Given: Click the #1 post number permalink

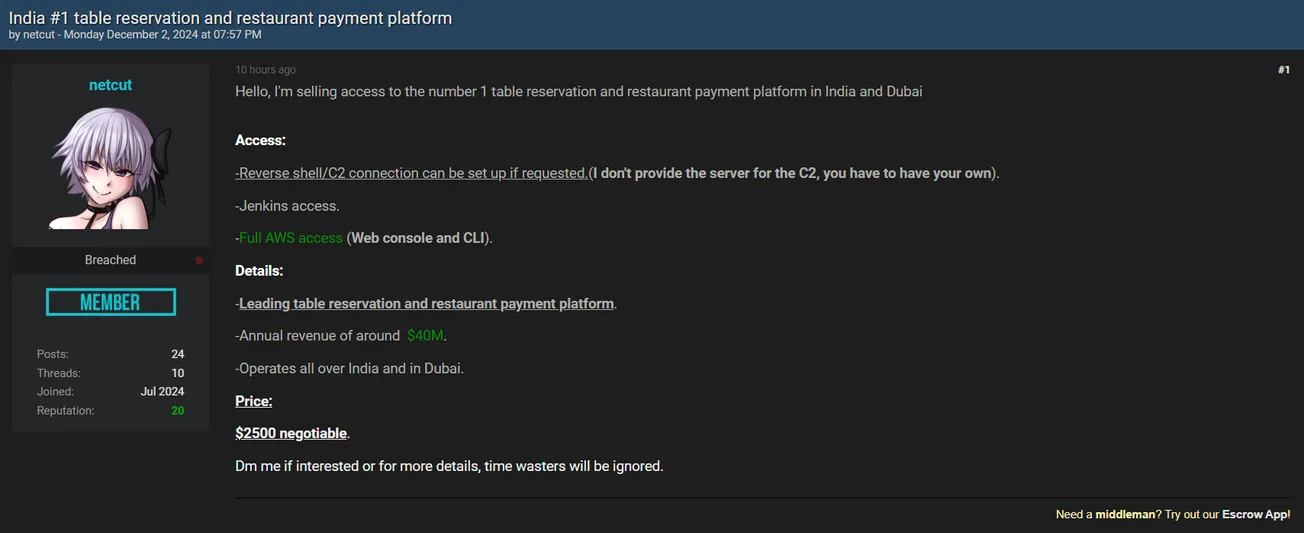Looking at the screenshot, I should (x=1283, y=70).
